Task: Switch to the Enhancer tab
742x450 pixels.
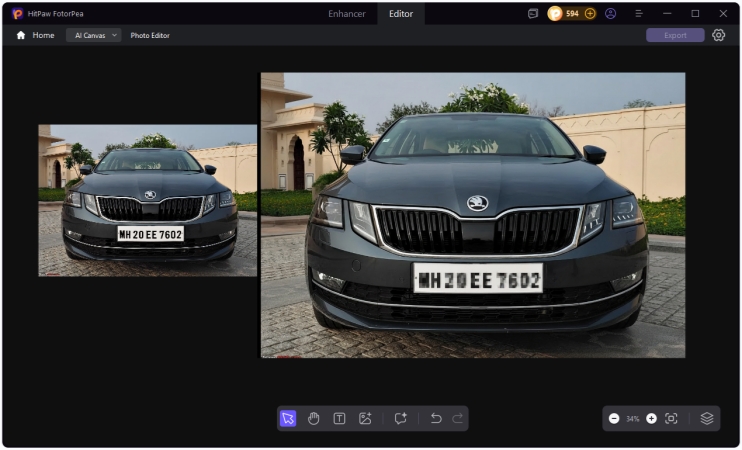Action: point(347,14)
